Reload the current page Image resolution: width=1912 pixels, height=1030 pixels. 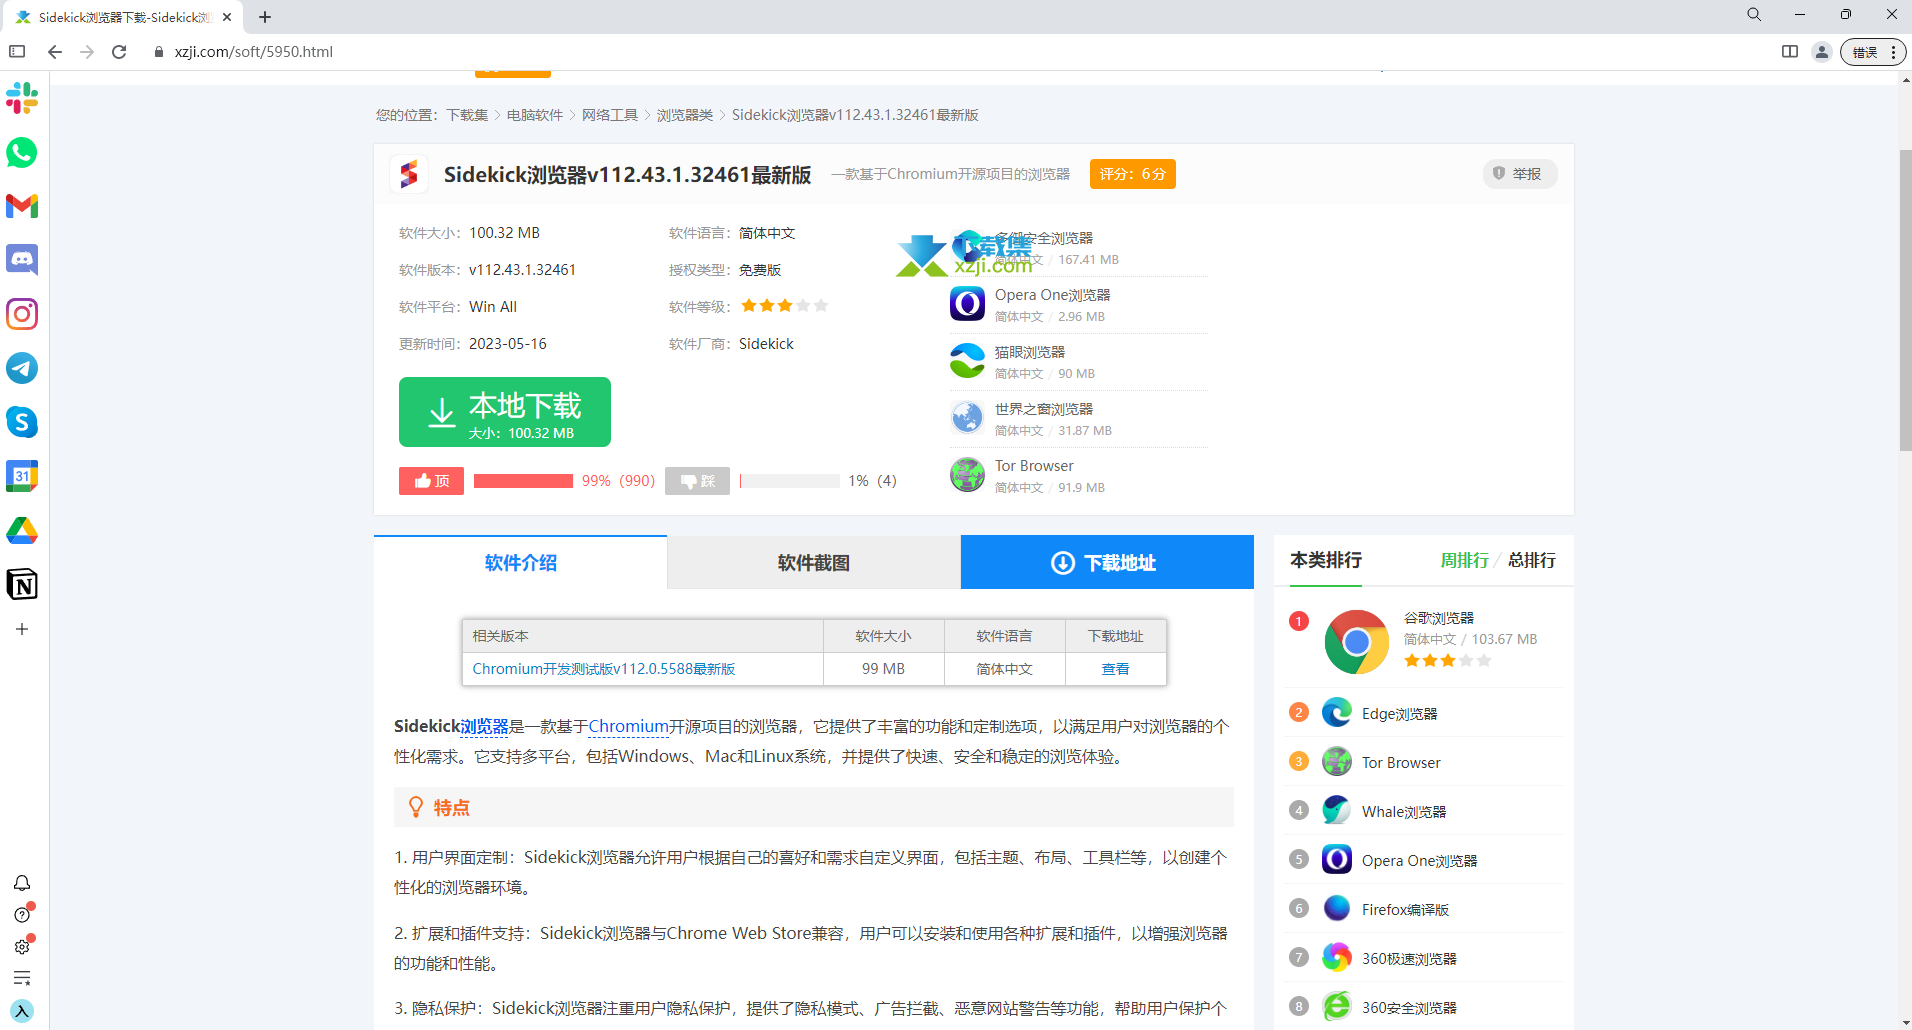point(119,52)
